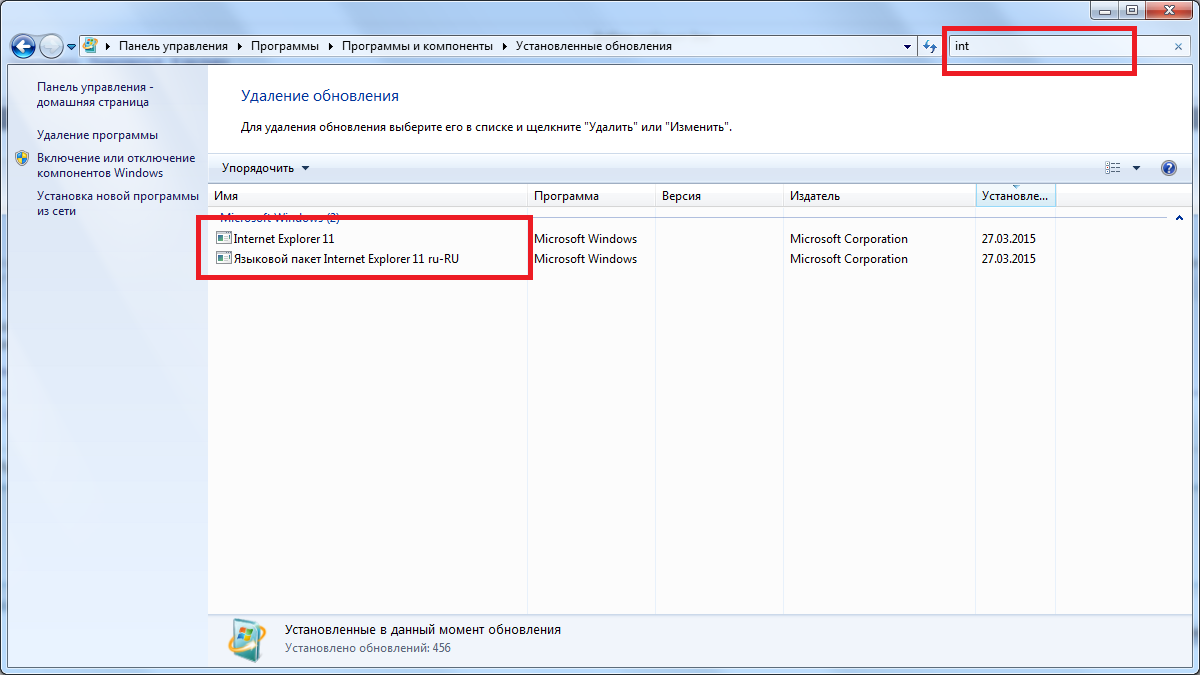Click 'Microsoft Corporation' in Internet Explorer 11 row

849,239
